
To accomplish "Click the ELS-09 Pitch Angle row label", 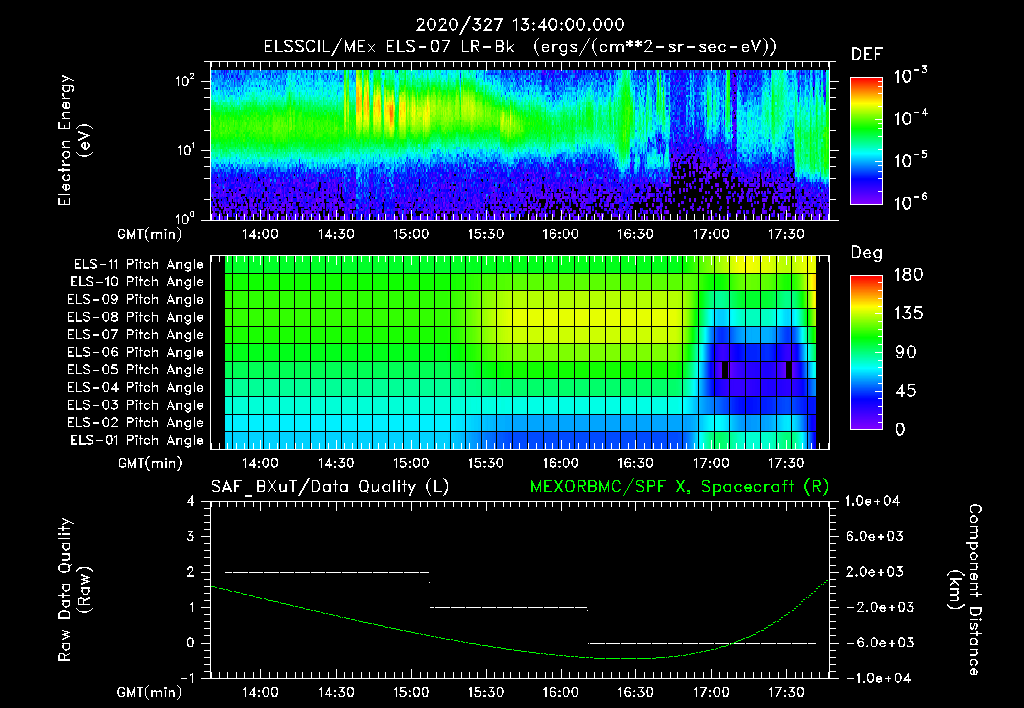I will pos(136,300).
